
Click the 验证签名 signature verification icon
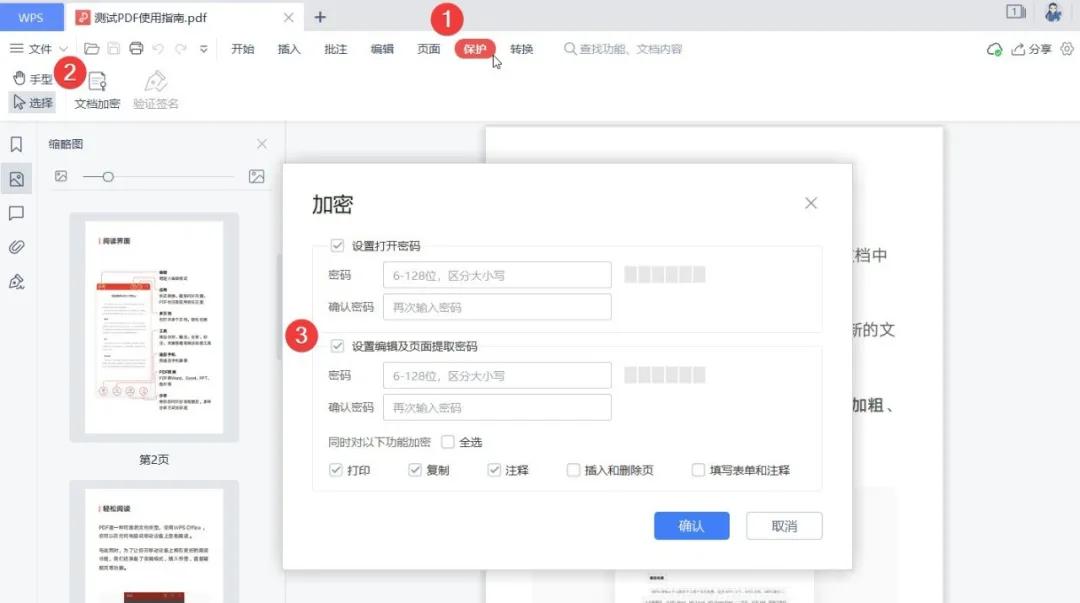(155, 89)
